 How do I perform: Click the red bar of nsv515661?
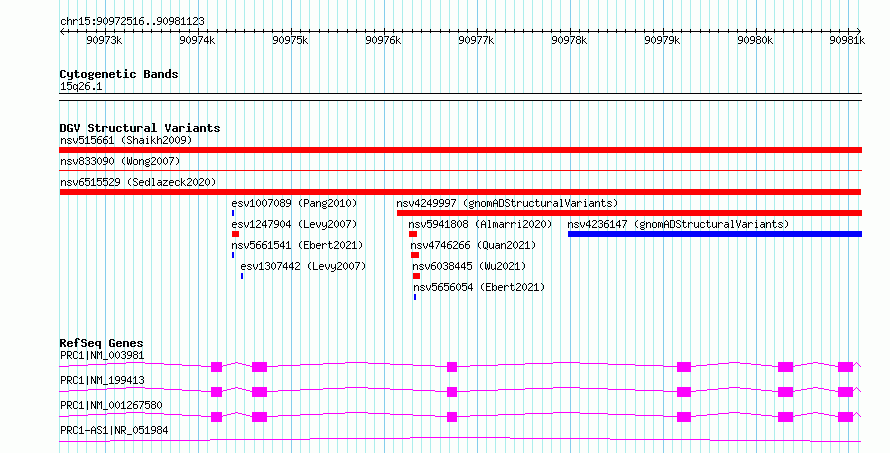click(460, 150)
